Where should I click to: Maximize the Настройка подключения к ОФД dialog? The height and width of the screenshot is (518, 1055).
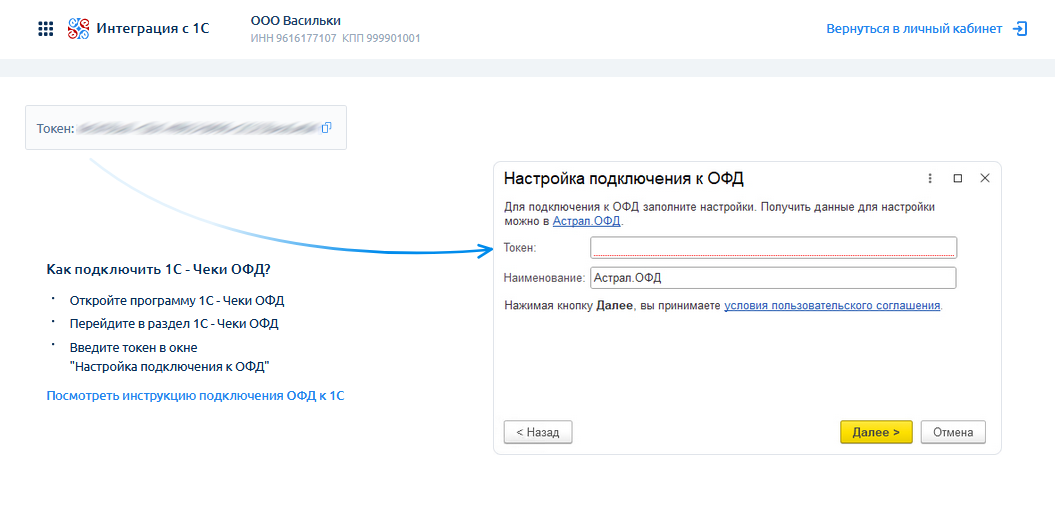tap(957, 178)
